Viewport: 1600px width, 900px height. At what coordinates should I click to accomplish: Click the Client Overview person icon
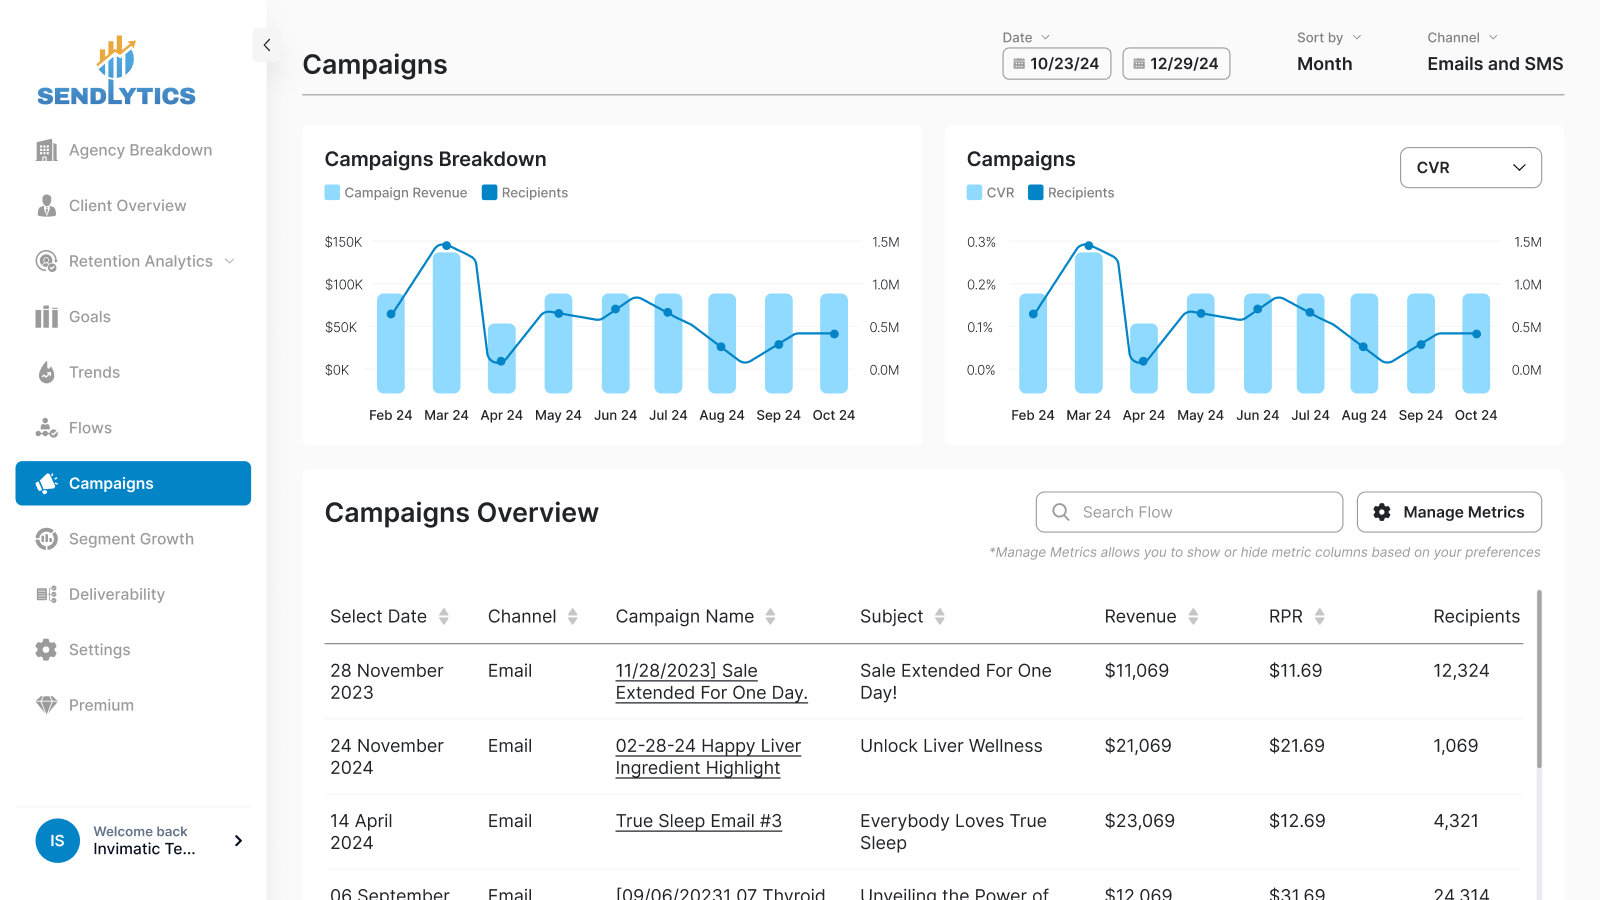pyautogui.click(x=46, y=205)
